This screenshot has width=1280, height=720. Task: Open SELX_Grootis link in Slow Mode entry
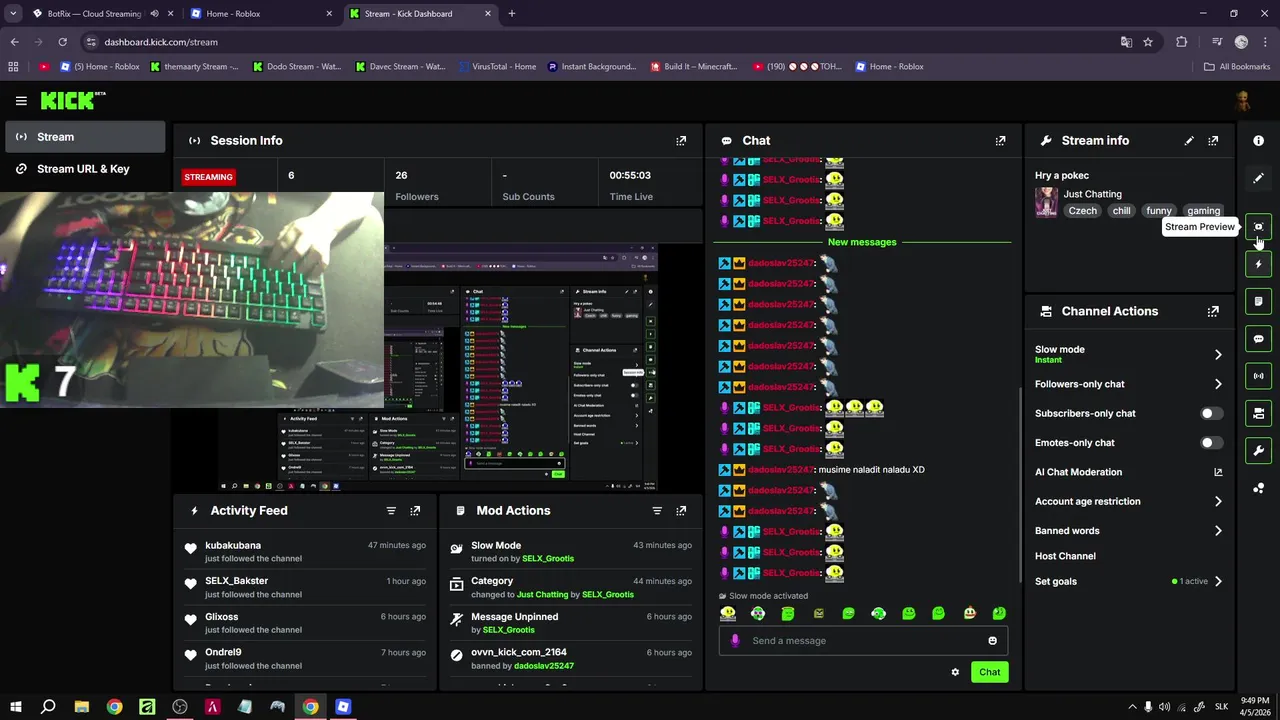coord(548,559)
